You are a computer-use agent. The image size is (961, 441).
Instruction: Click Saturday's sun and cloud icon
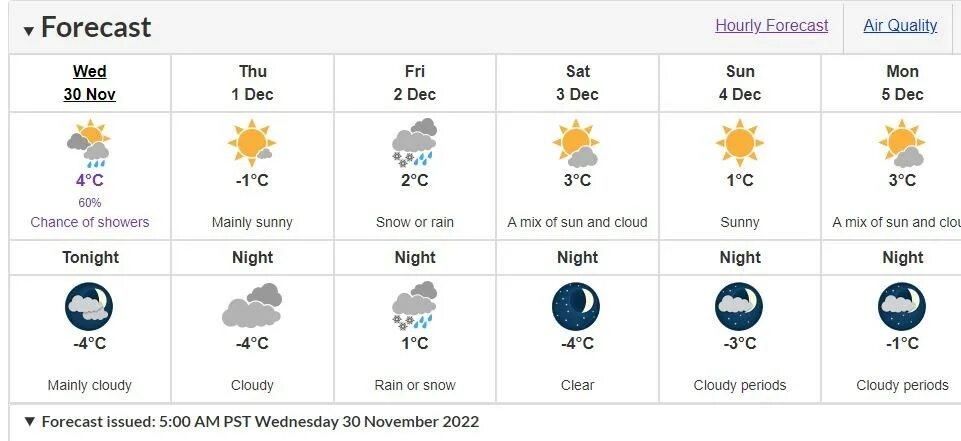(x=576, y=143)
